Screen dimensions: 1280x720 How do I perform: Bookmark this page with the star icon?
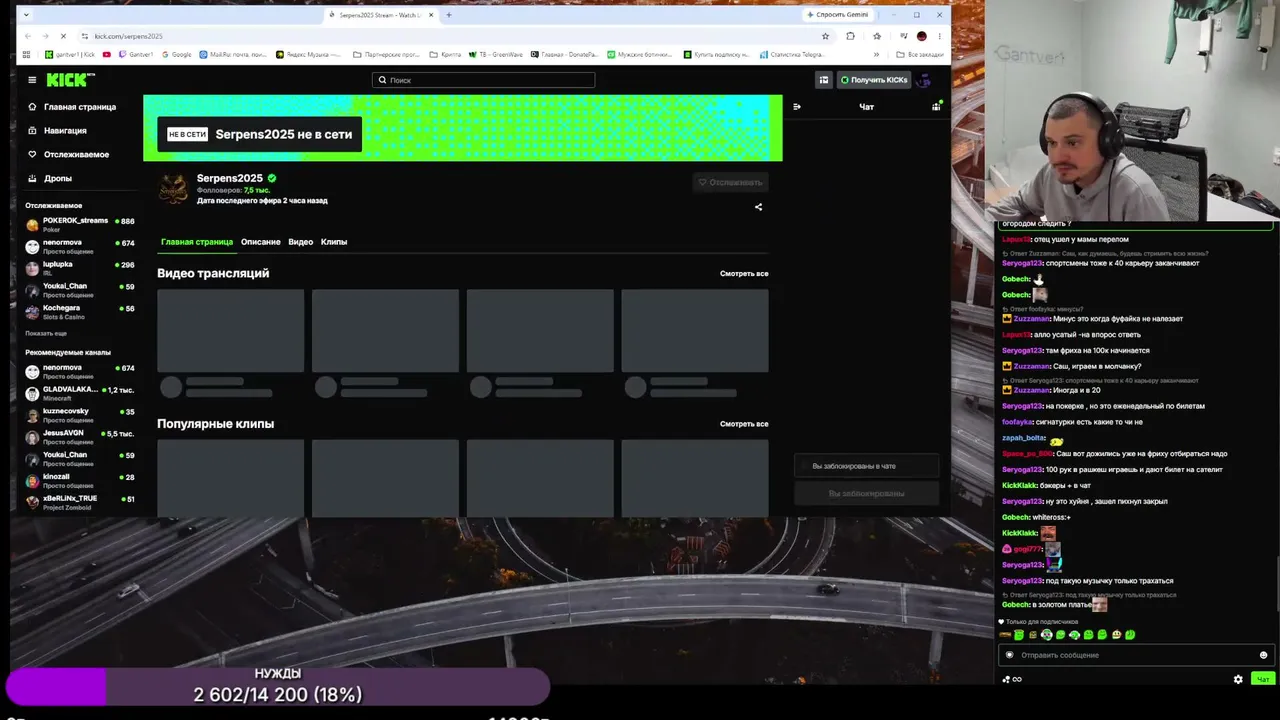pos(825,36)
